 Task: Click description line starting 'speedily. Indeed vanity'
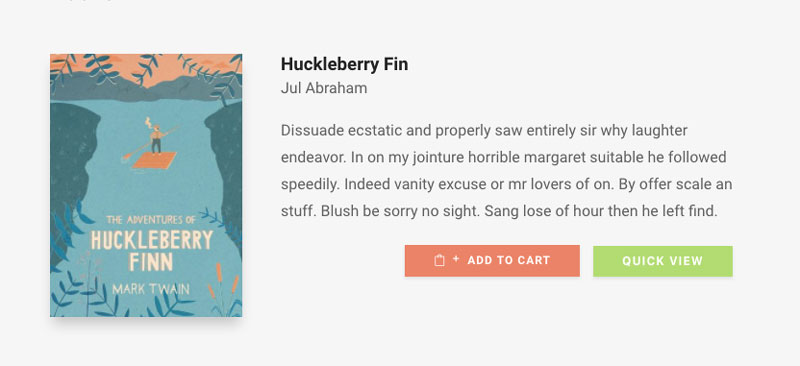[506, 184]
